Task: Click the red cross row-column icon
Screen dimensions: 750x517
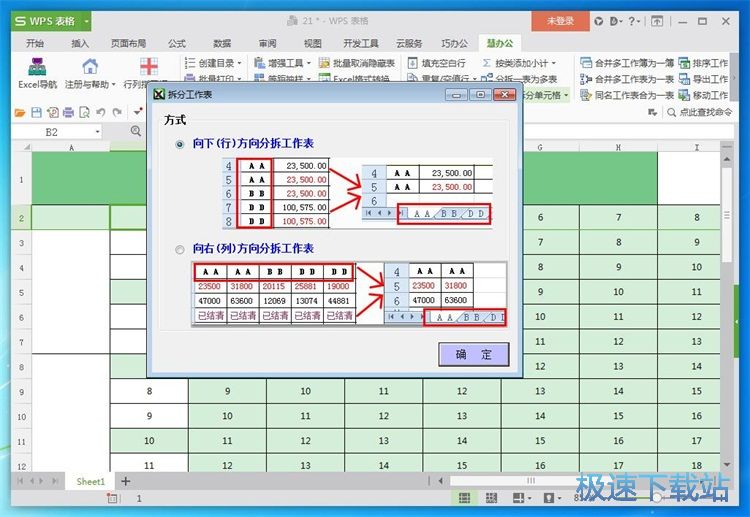Action: (x=149, y=66)
